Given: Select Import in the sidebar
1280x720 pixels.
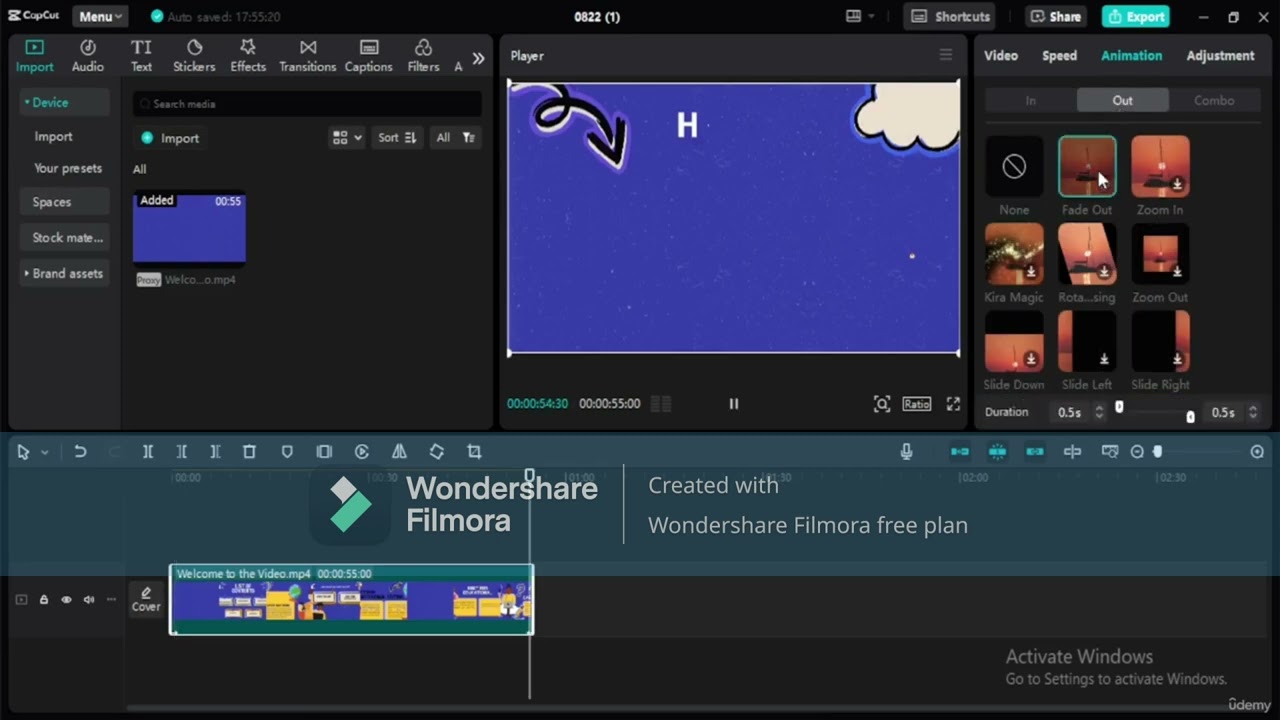Looking at the screenshot, I should tap(54, 136).
